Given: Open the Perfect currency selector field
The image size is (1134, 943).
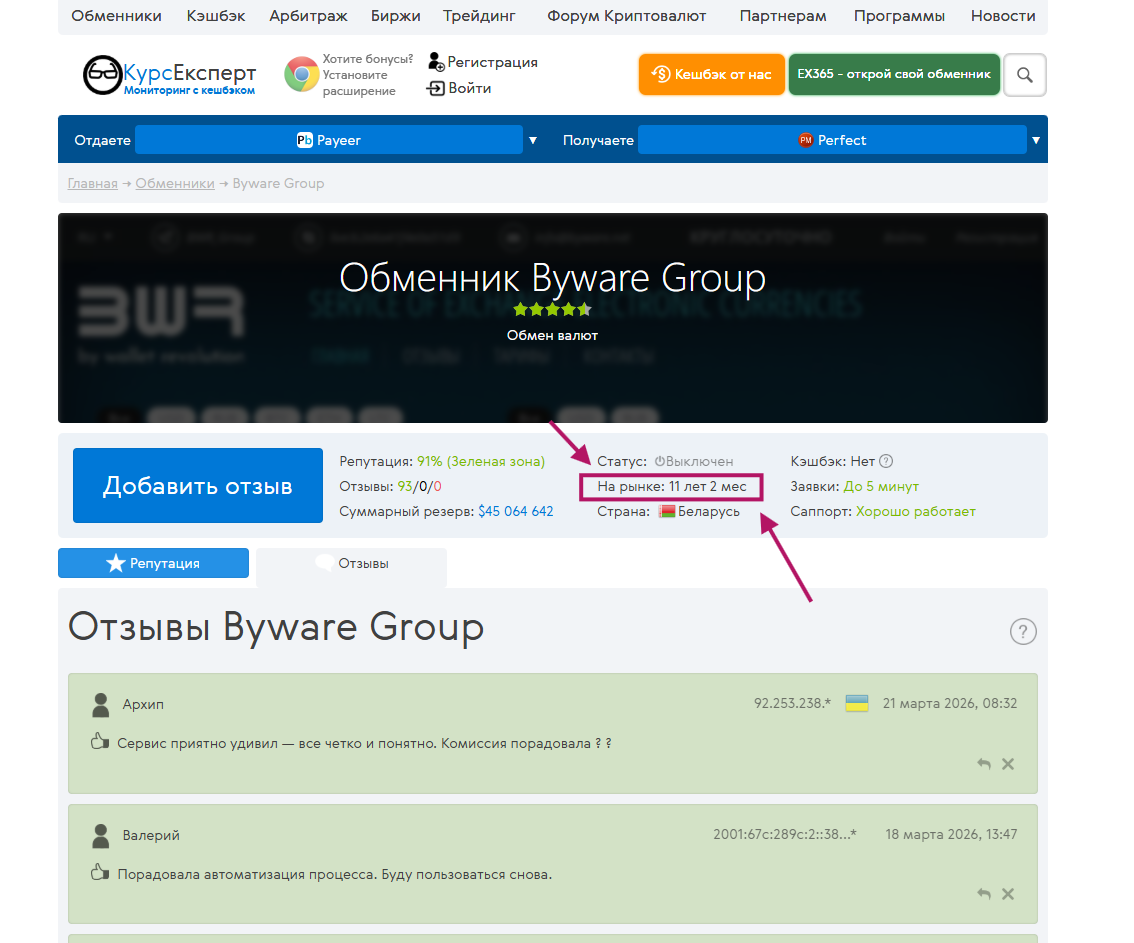Looking at the screenshot, I should coord(832,140).
